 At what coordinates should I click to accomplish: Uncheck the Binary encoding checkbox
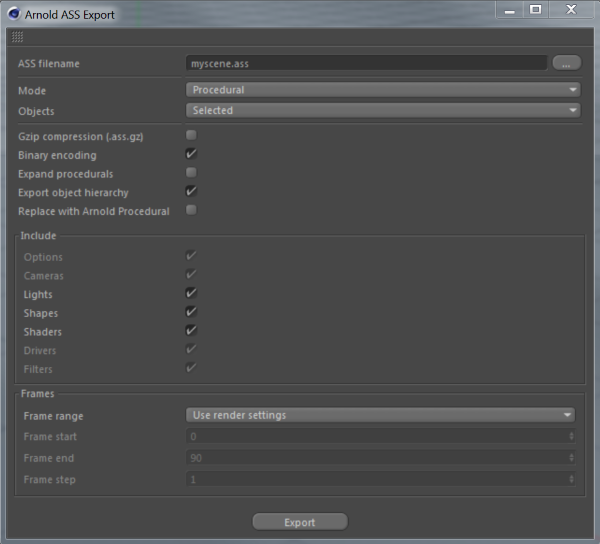pyautogui.click(x=191, y=154)
